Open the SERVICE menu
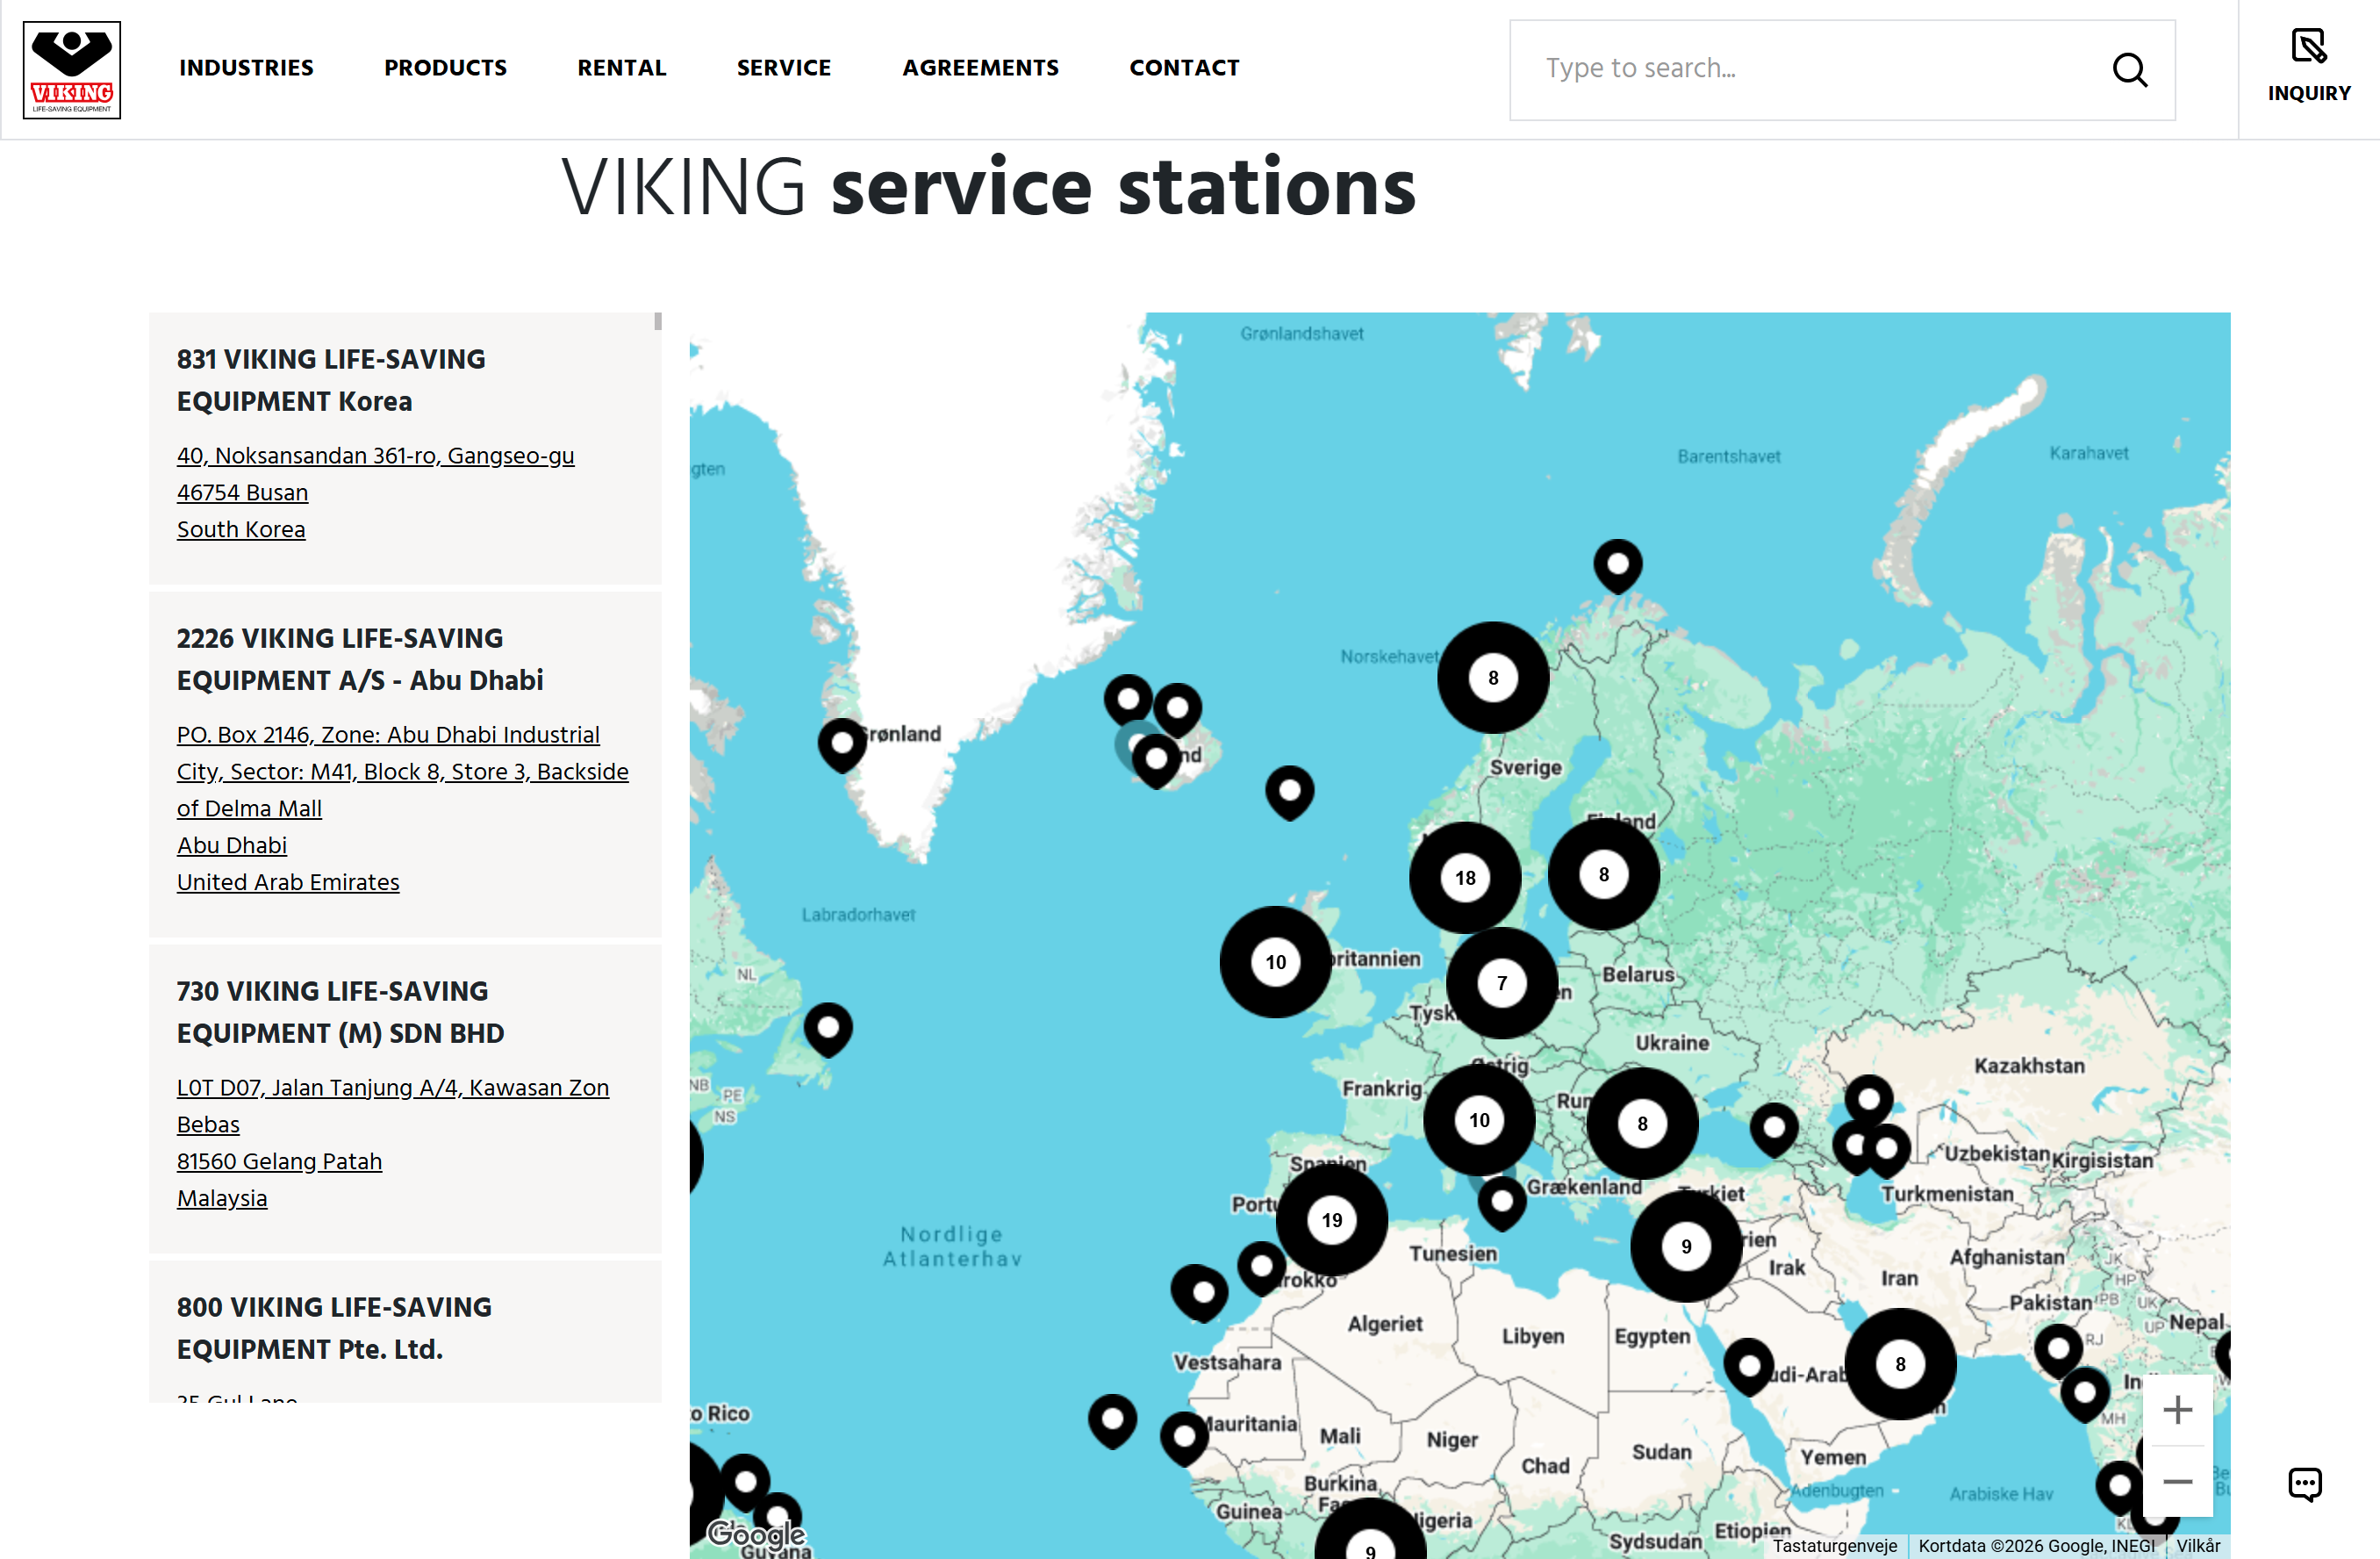The height and width of the screenshot is (1559, 2380). click(784, 68)
